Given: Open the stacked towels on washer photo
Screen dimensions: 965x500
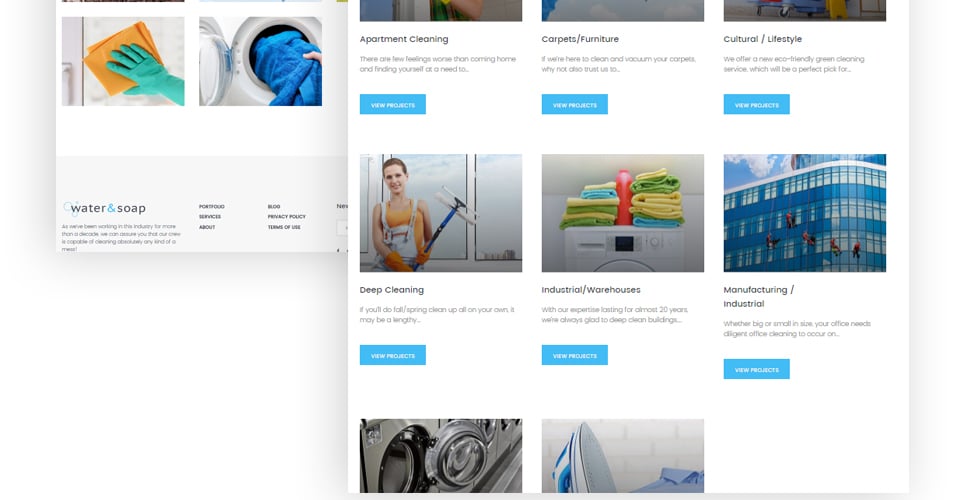Looking at the screenshot, I should pyautogui.click(x=623, y=213).
